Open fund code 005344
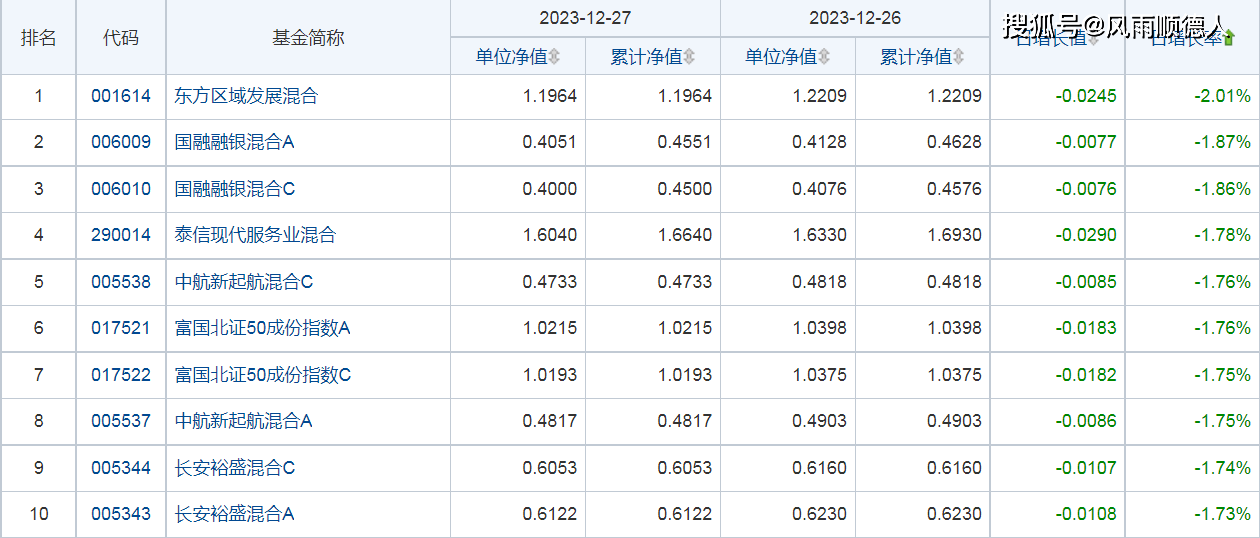 pyautogui.click(x=121, y=468)
